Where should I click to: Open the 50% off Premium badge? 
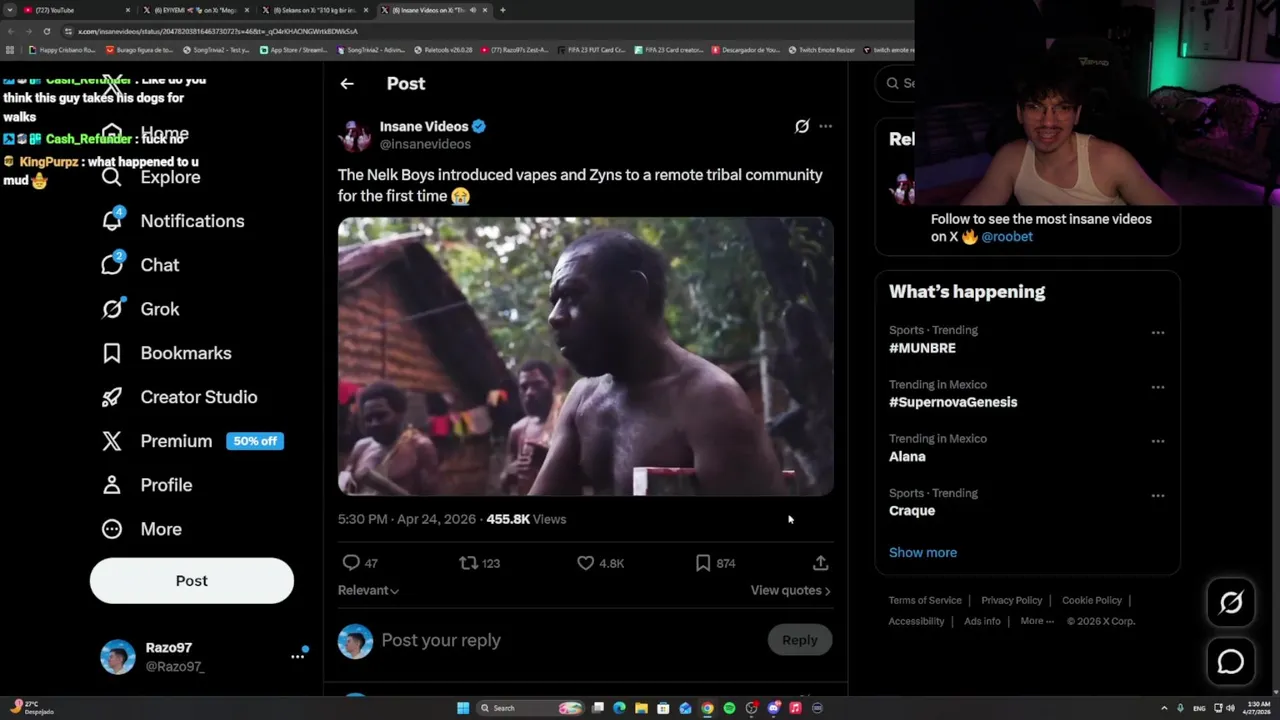255,441
